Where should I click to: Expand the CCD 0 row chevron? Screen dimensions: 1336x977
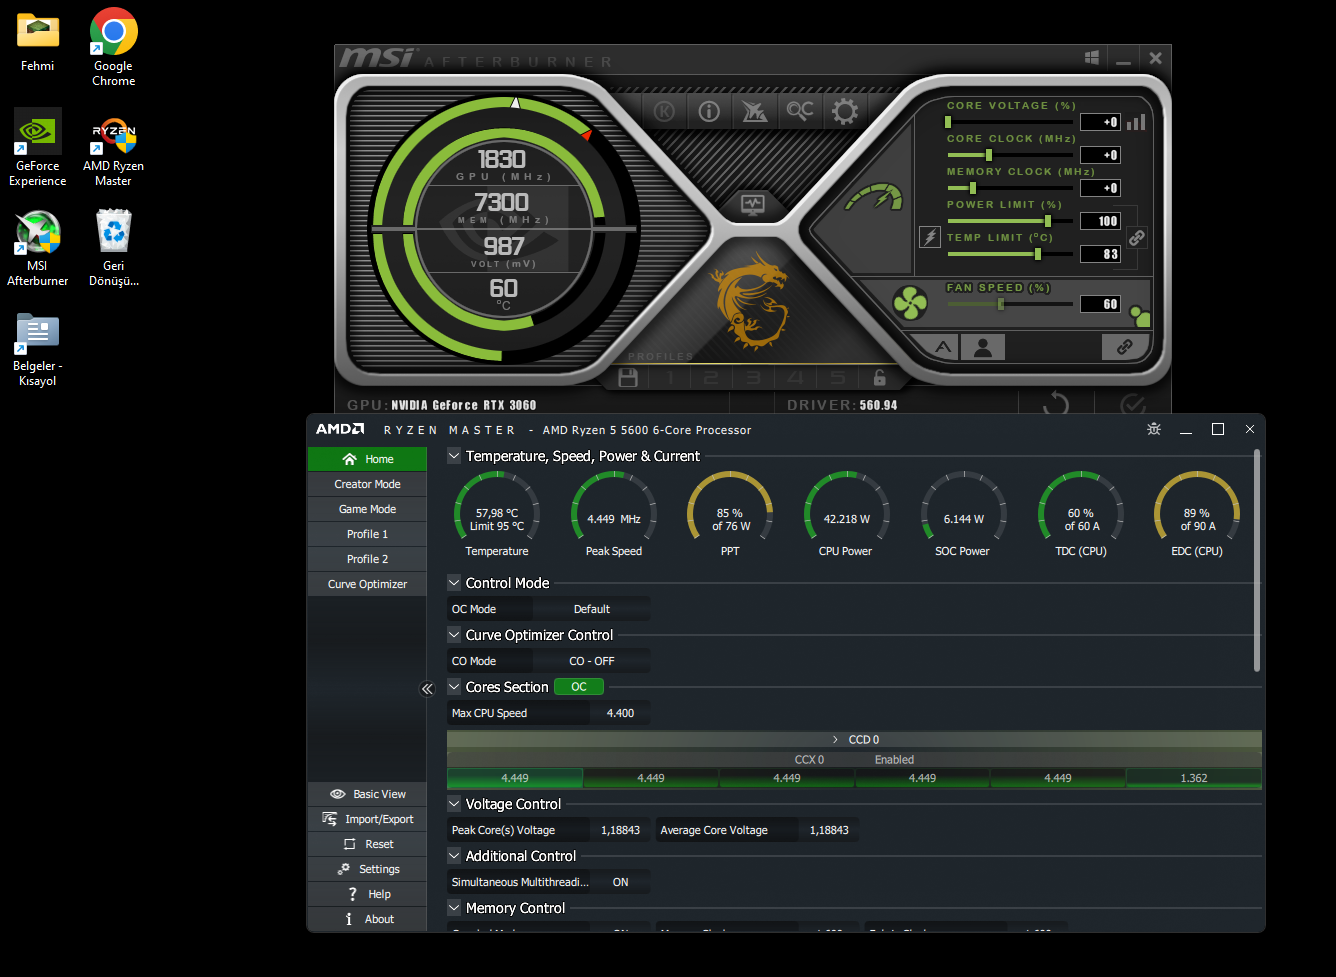[835, 740]
